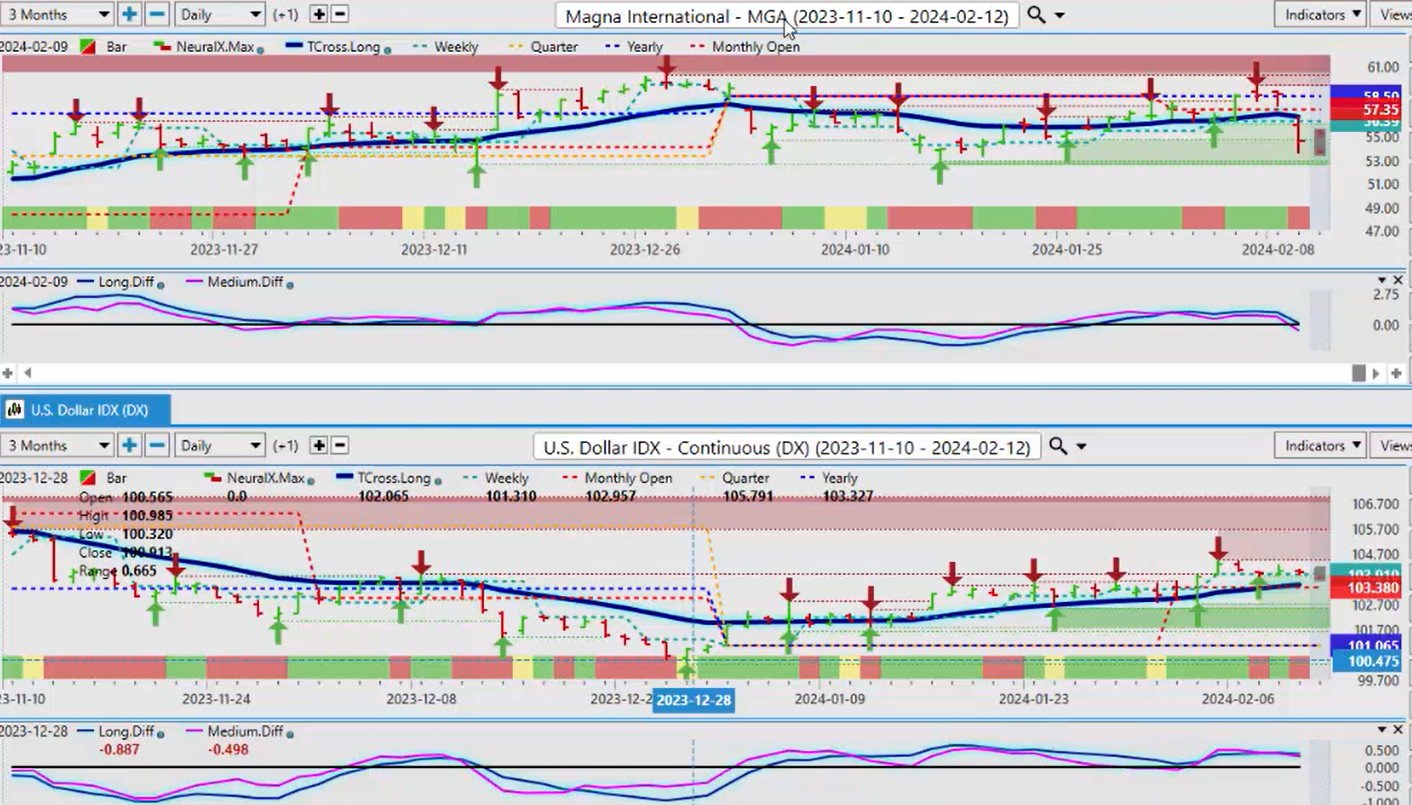Viewport: 1412px width, 805px height.
Task: Select the Medium.Diff legend in the MGA indicator pane
Action: pyautogui.click(x=239, y=283)
